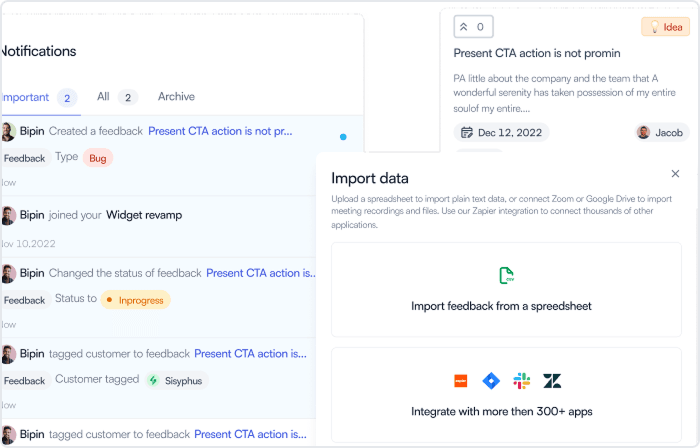Click the upvote arrows counter showing 0

tap(473, 27)
